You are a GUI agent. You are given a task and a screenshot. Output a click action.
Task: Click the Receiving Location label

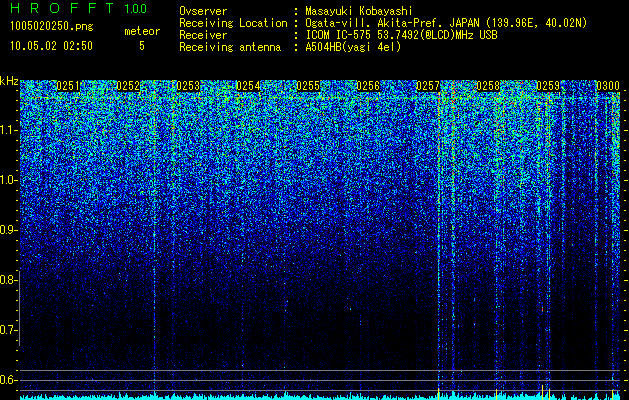[233, 23]
